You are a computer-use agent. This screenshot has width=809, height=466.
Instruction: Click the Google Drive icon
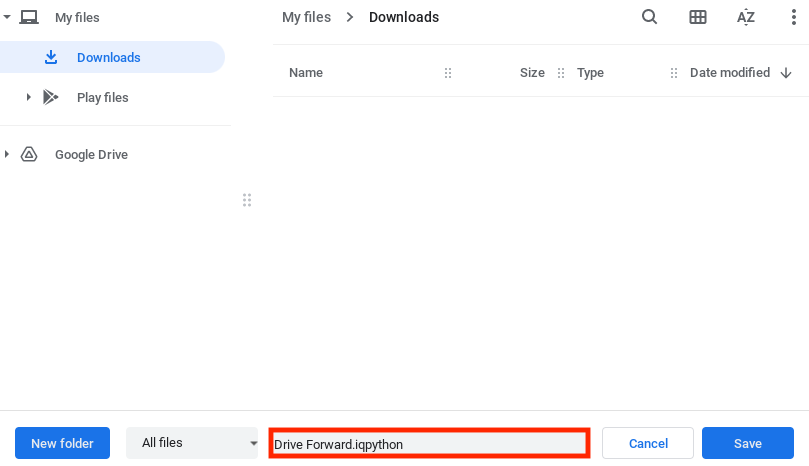(x=29, y=155)
